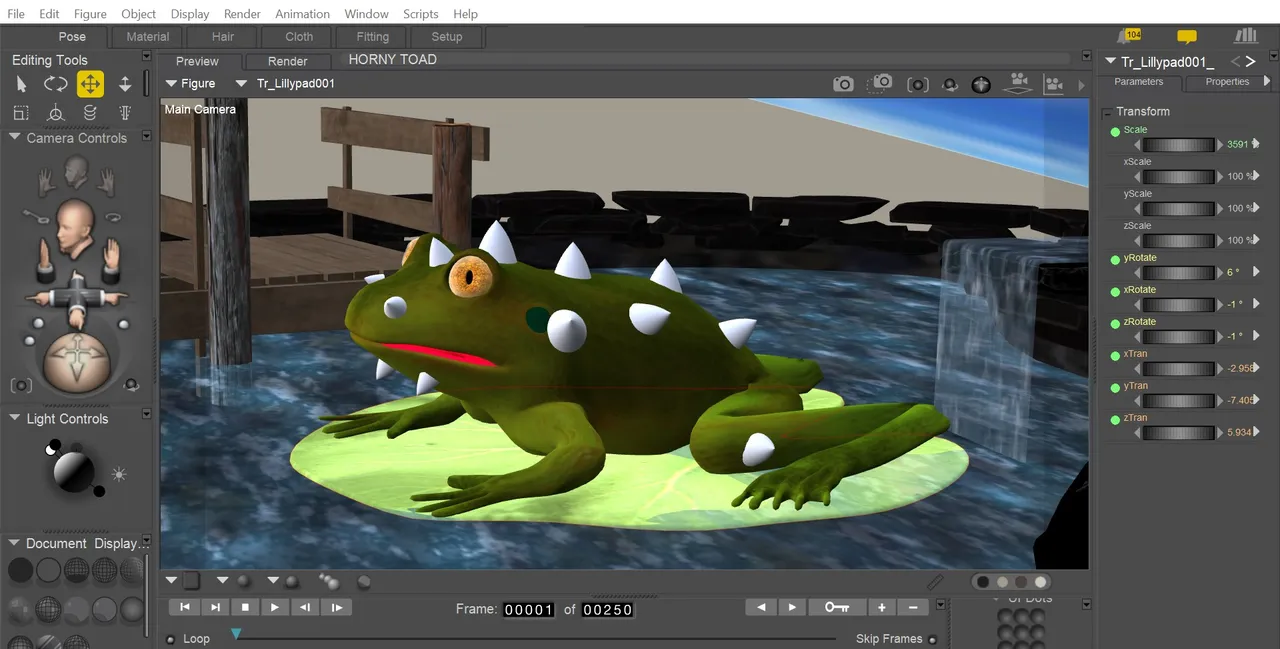Toggle the Loop option
This screenshot has width=1280, height=649.
tap(170, 639)
